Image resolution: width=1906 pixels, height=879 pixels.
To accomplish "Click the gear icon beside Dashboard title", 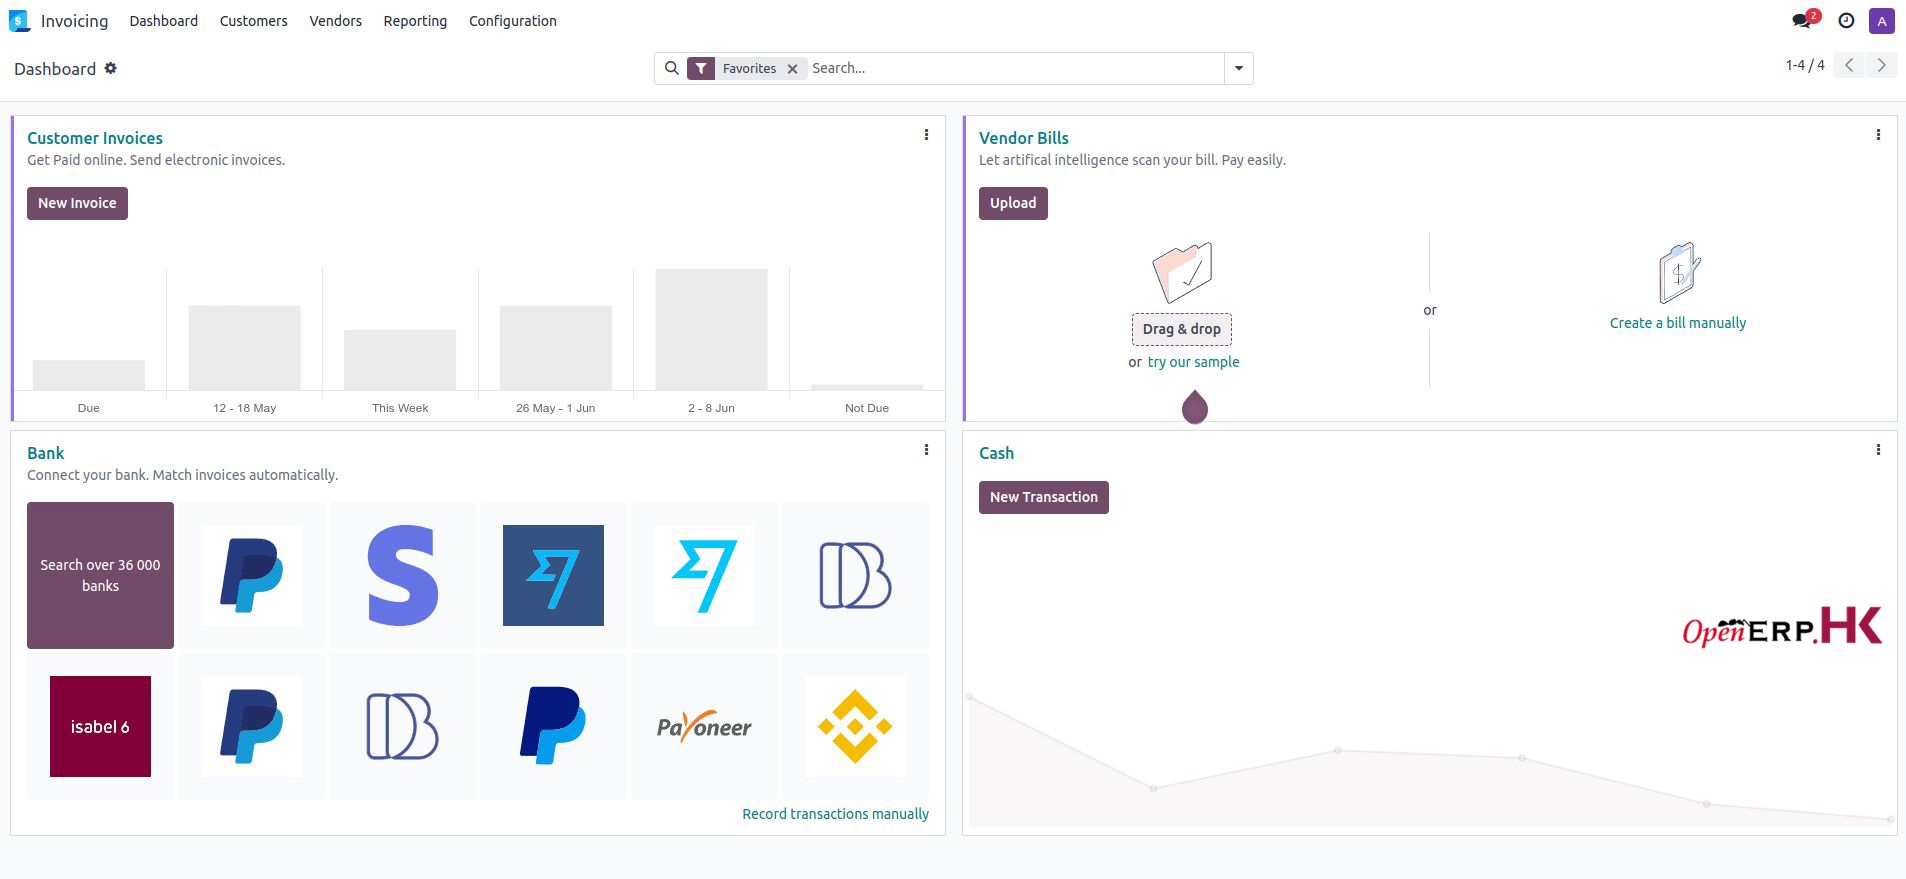I will [x=111, y=68].
